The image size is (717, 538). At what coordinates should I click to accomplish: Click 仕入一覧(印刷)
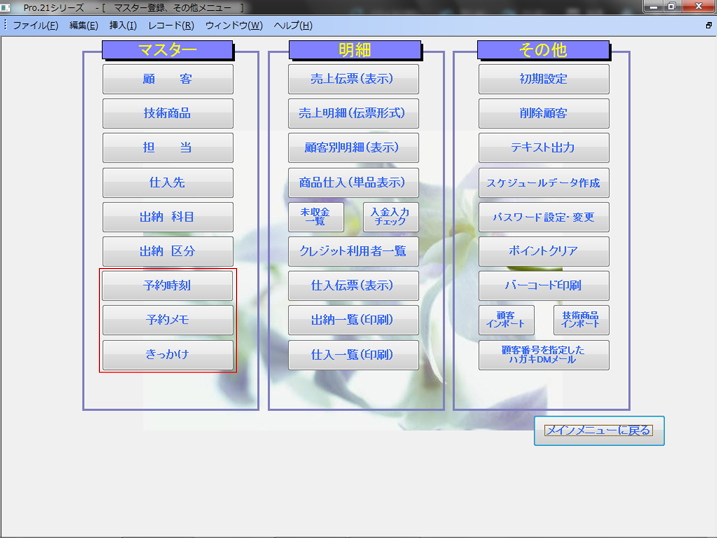click(x=353, y=354)
